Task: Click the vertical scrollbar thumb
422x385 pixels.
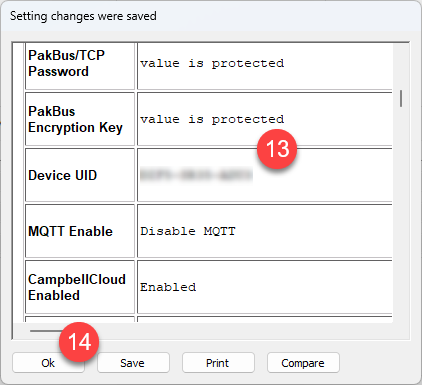Action: pyautogui.click(x=401, y=98)
